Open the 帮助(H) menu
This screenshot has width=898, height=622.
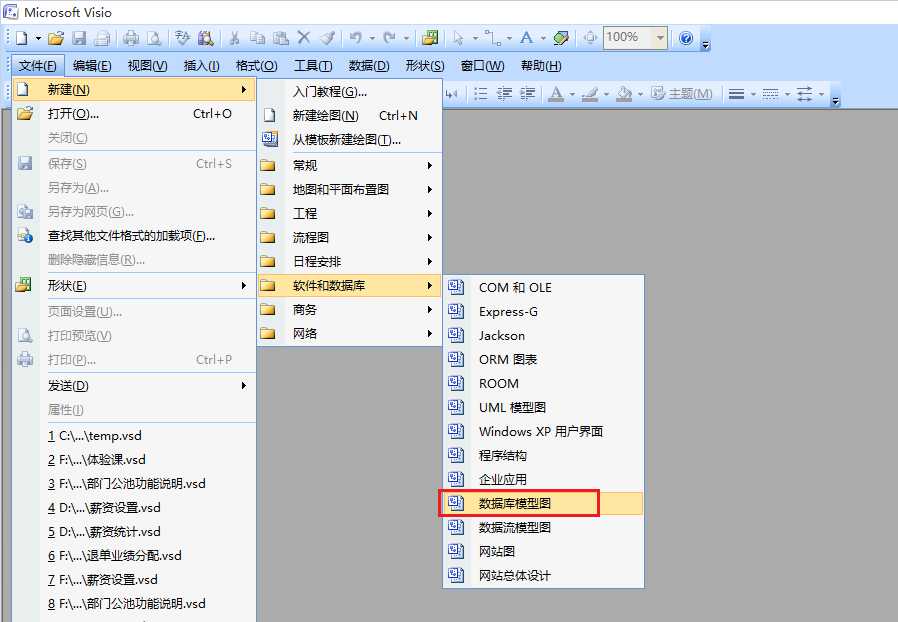[541, 66]
